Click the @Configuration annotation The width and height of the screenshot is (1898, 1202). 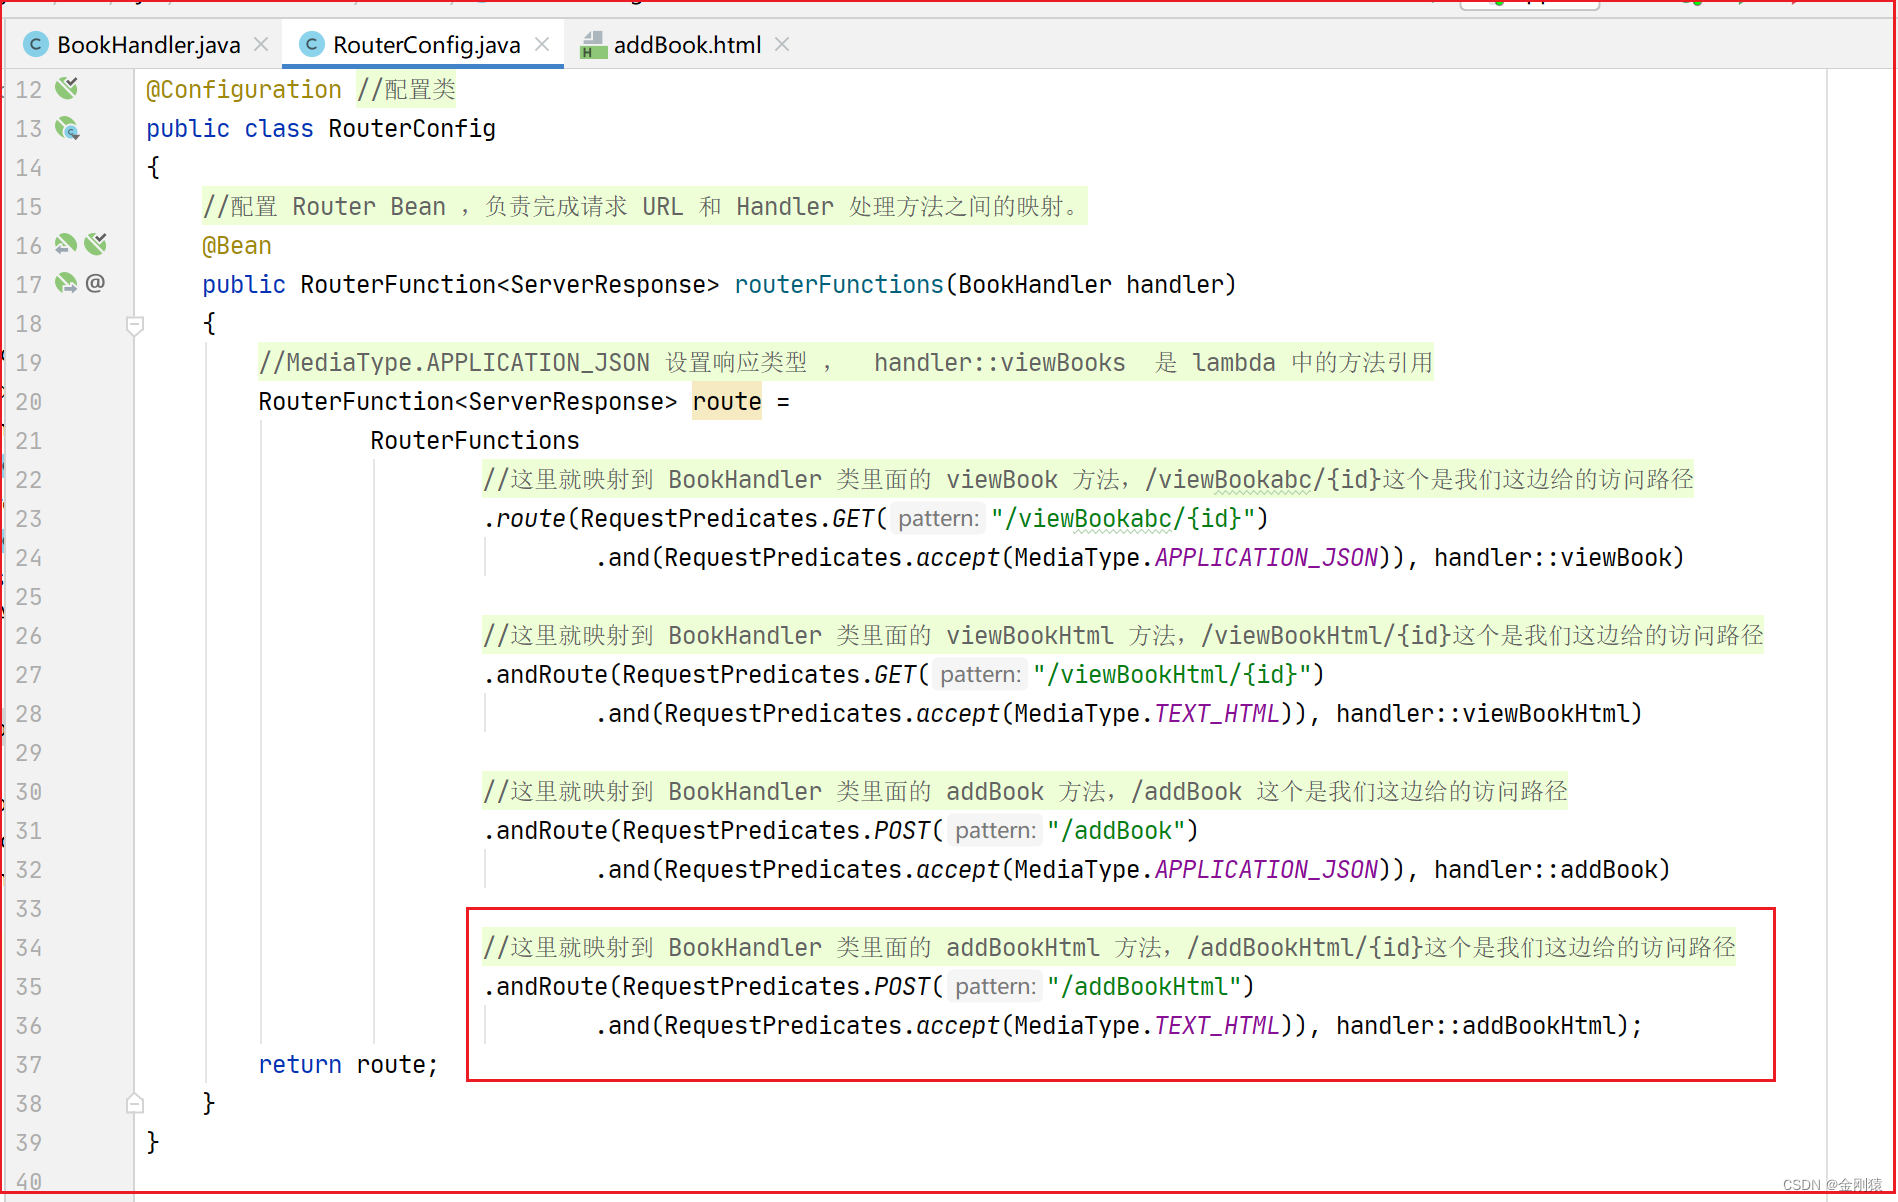coord(244,90)
